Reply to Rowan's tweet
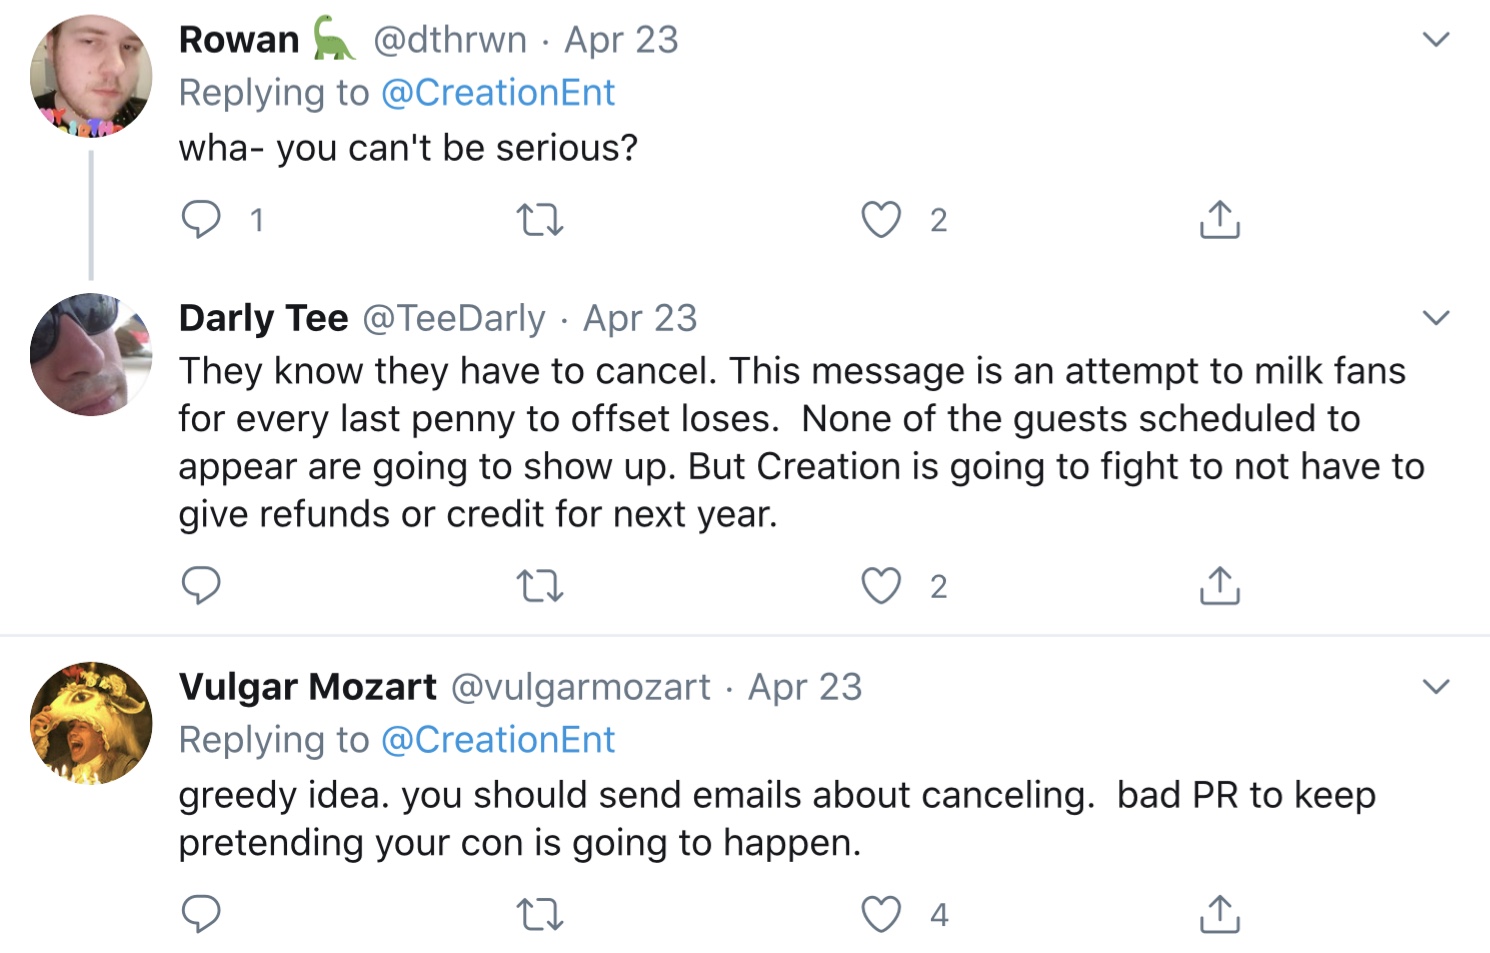This screenshot has height=953, width=1490. pos(201,219)
